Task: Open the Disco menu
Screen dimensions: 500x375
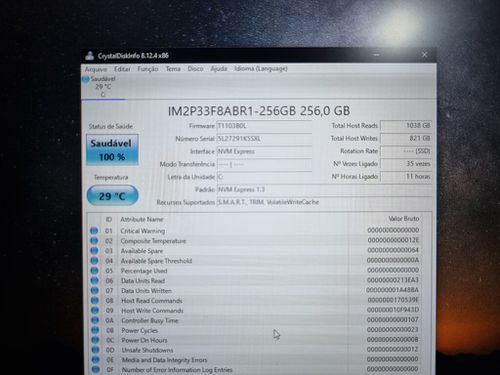Action: point(195,69)
